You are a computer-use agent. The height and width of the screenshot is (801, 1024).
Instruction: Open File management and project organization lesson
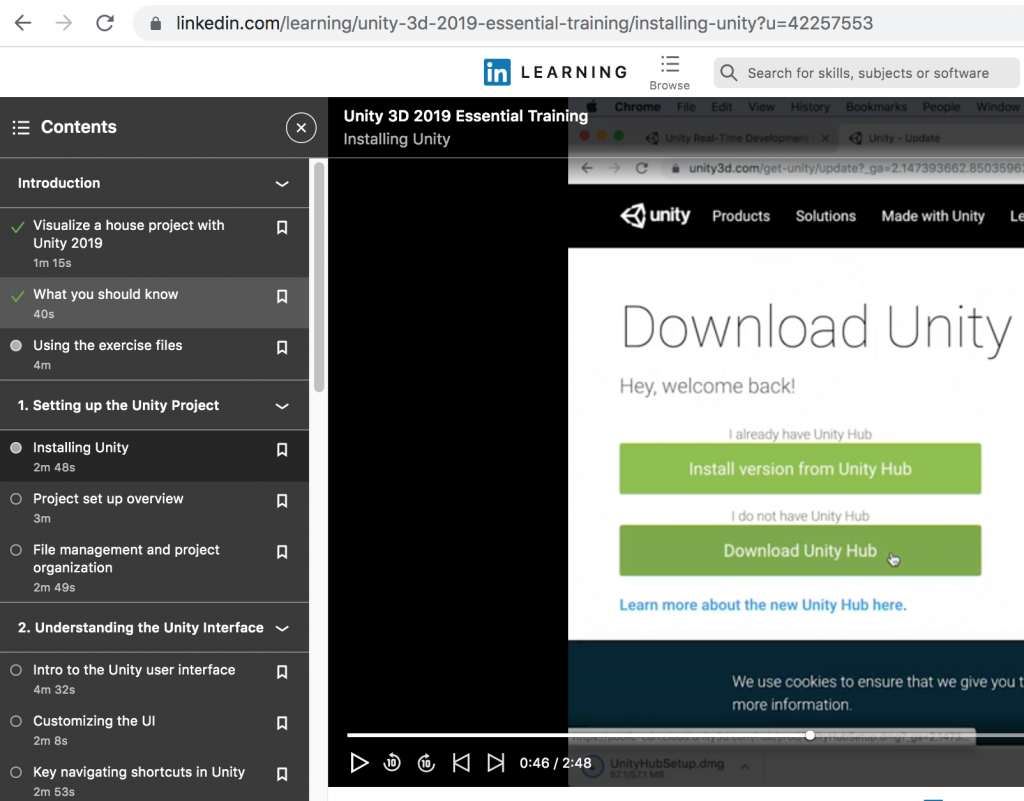tap(126, 559)
